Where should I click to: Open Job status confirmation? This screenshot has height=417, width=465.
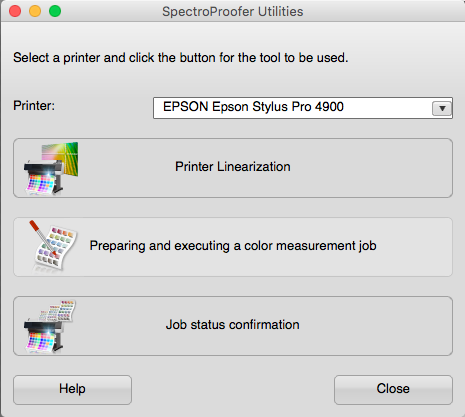click(233, 326)
